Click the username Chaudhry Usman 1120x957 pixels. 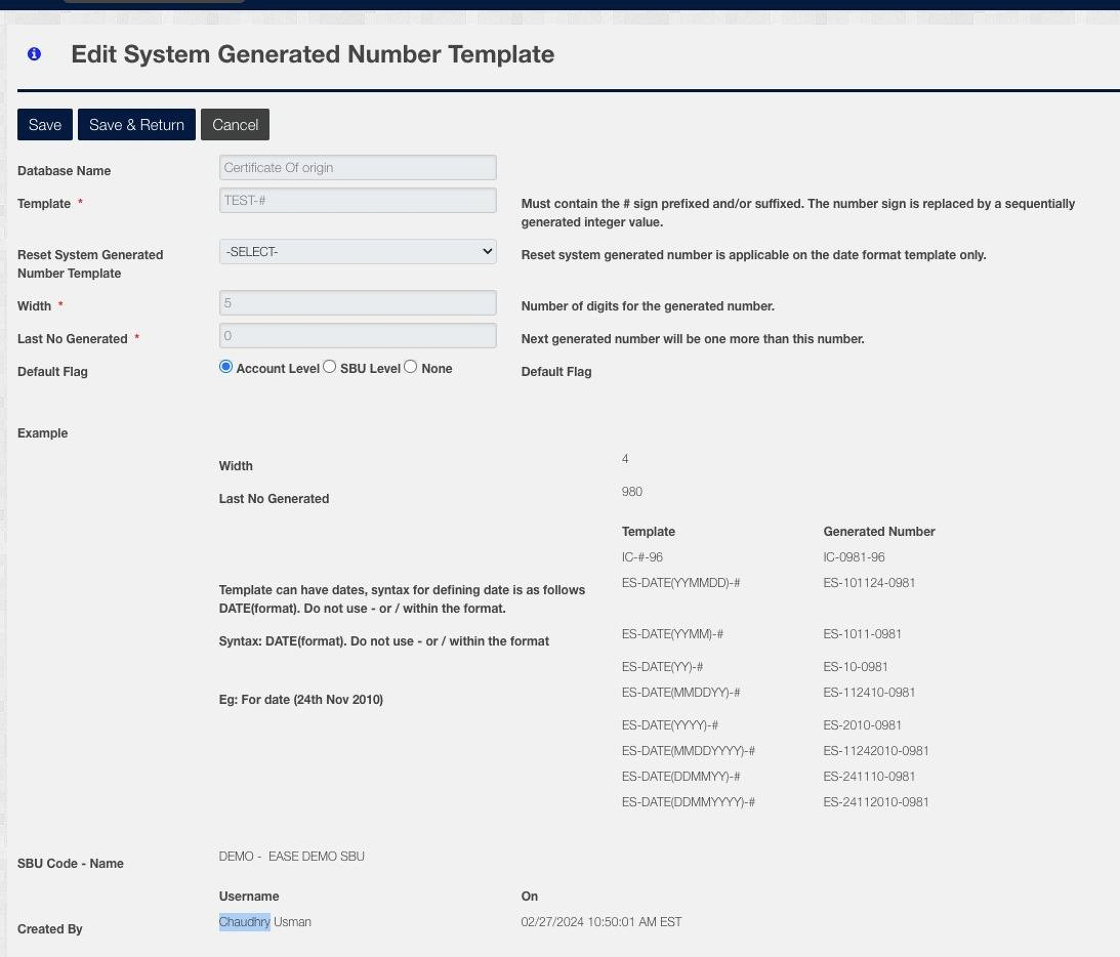[265, 922]
